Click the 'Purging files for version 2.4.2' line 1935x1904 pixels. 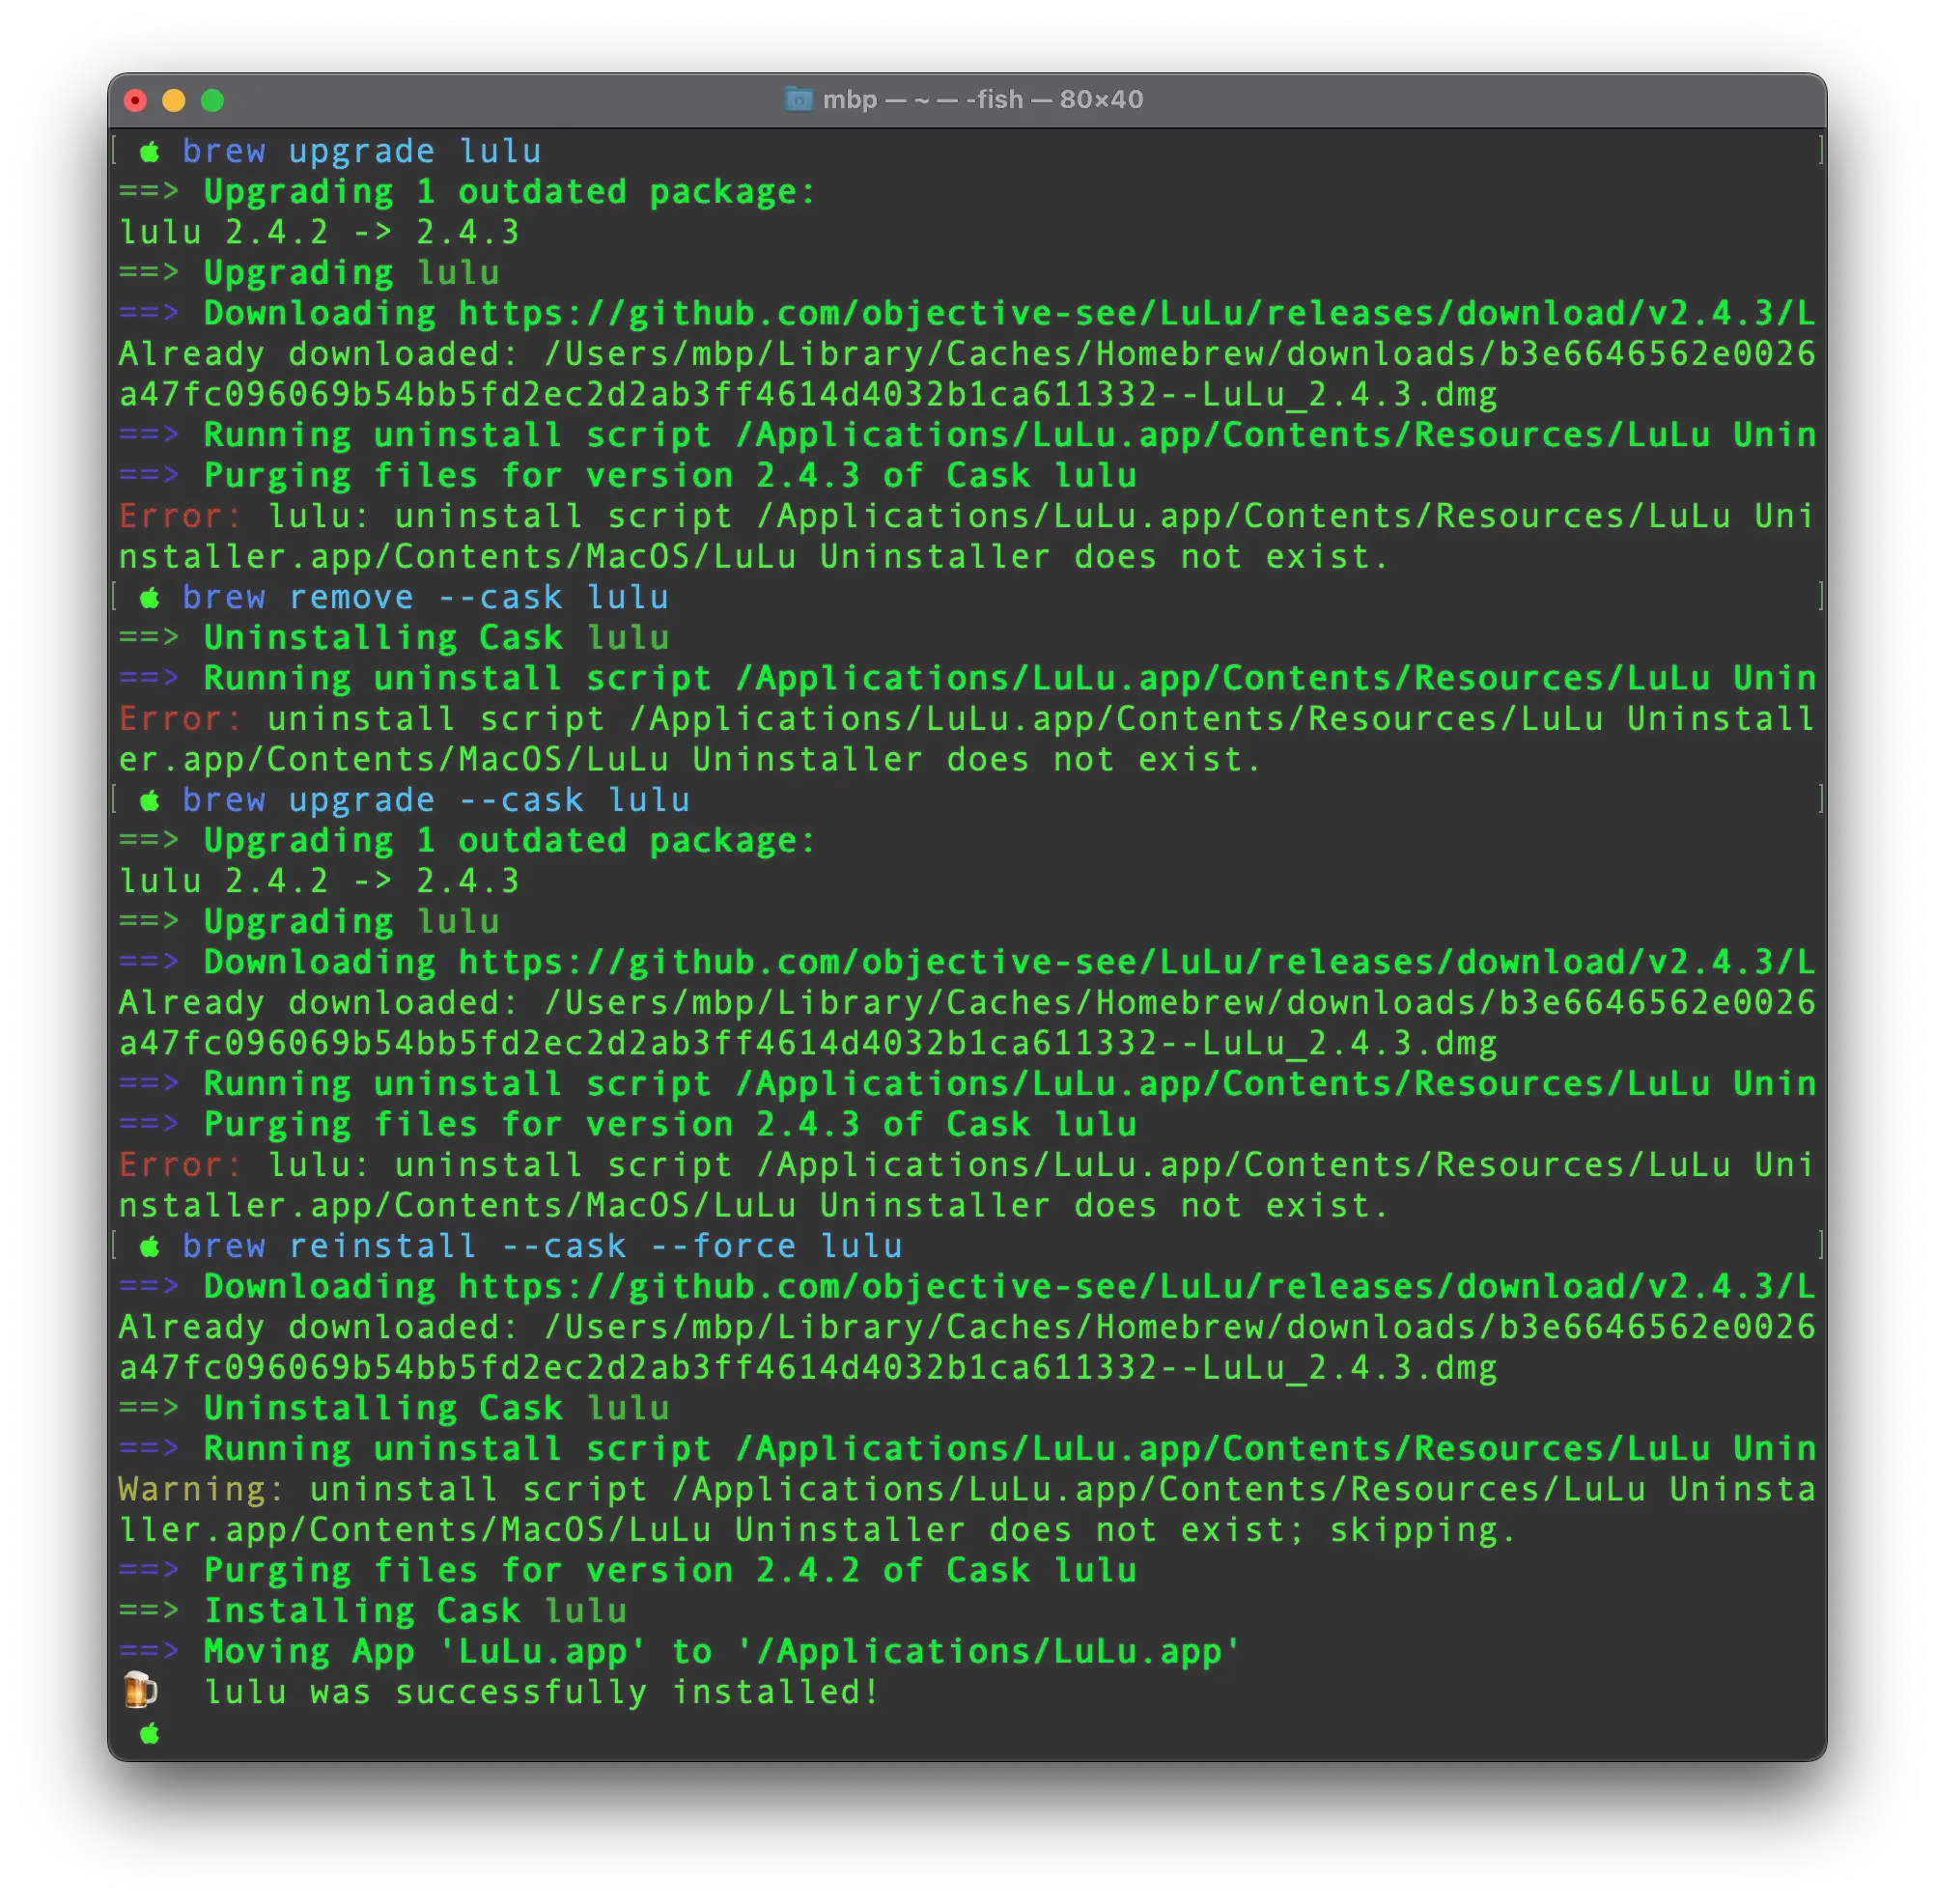(x=670, y=1571)
